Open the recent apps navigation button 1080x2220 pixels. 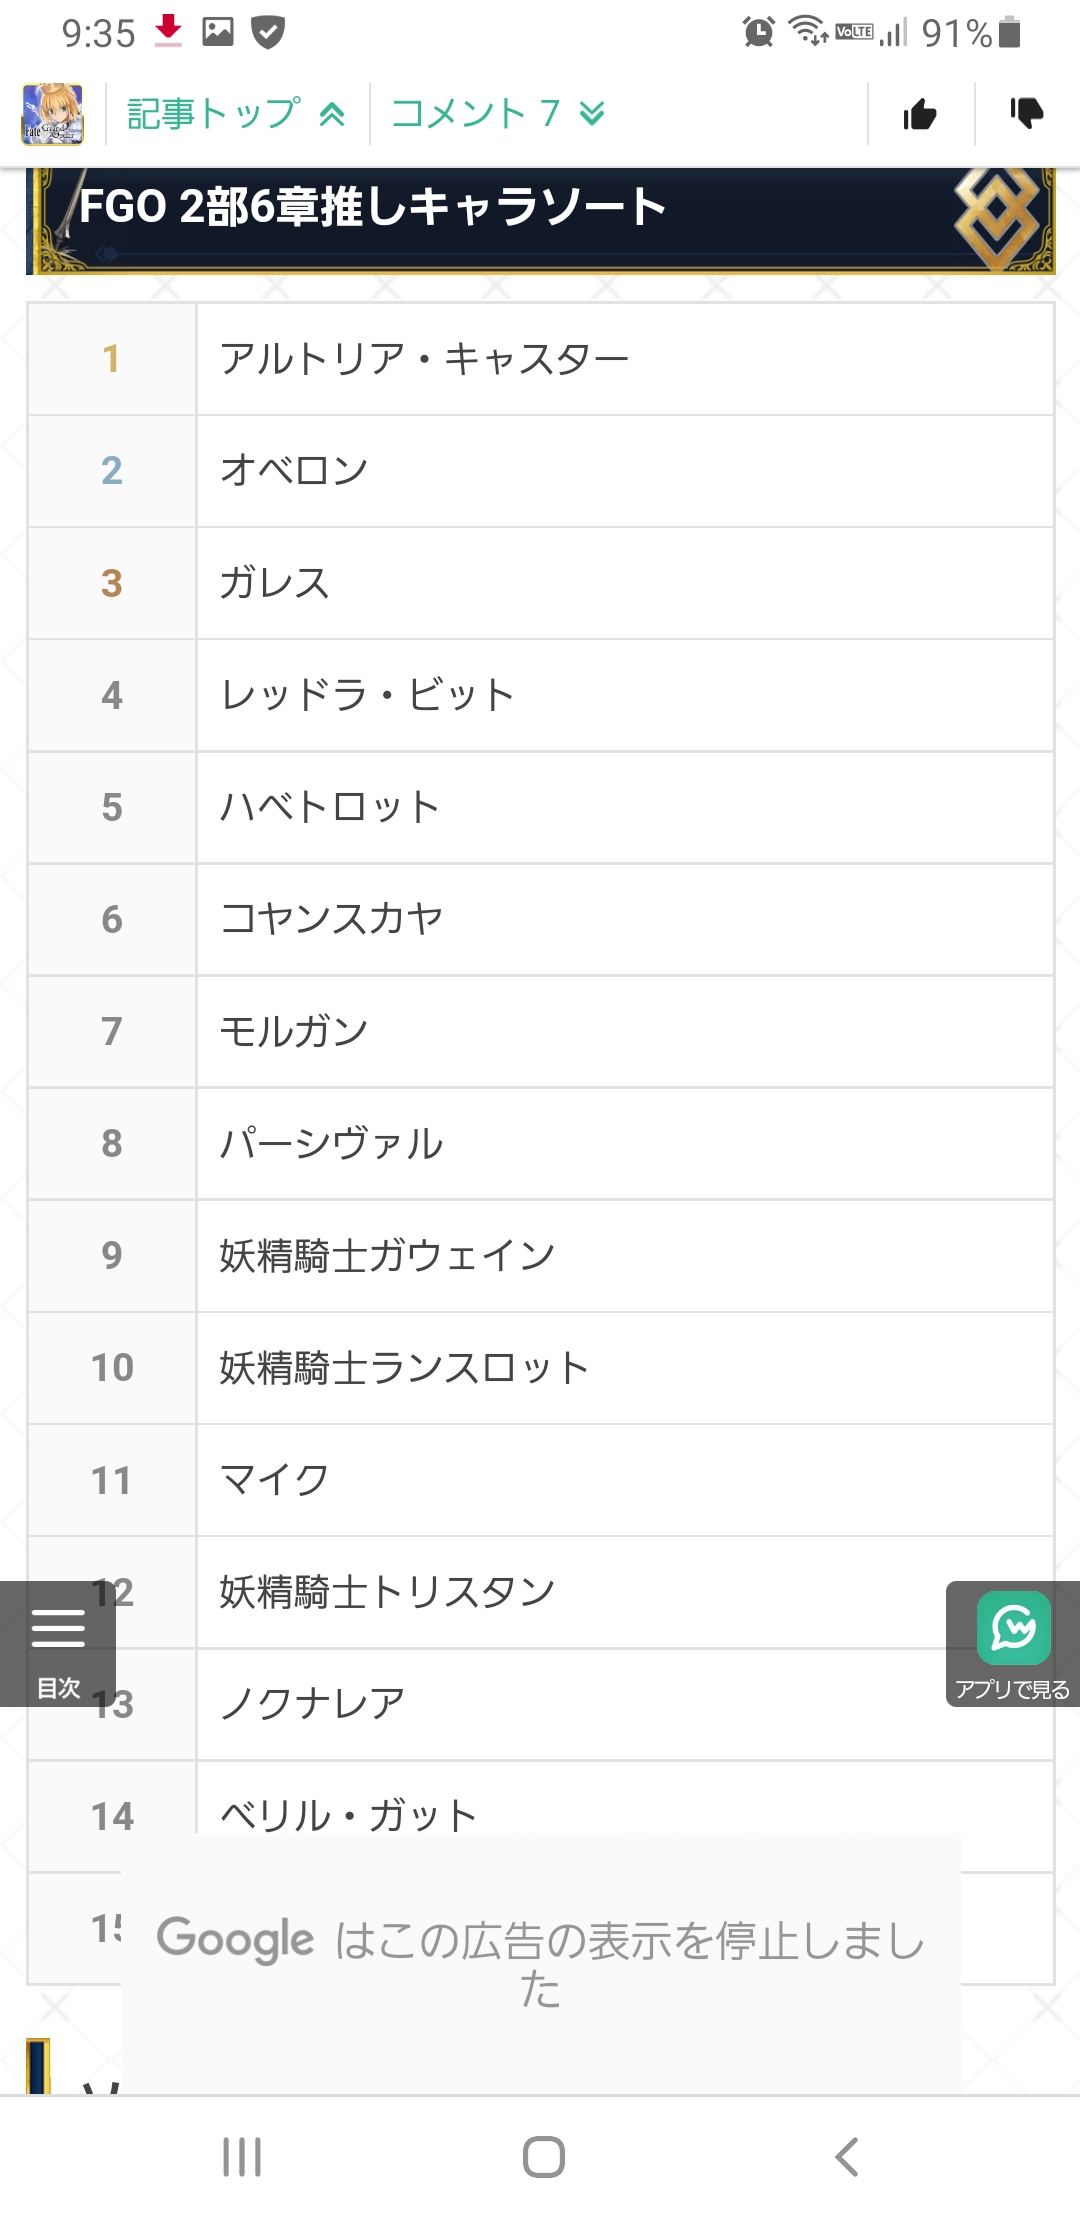coord(242,2156)
